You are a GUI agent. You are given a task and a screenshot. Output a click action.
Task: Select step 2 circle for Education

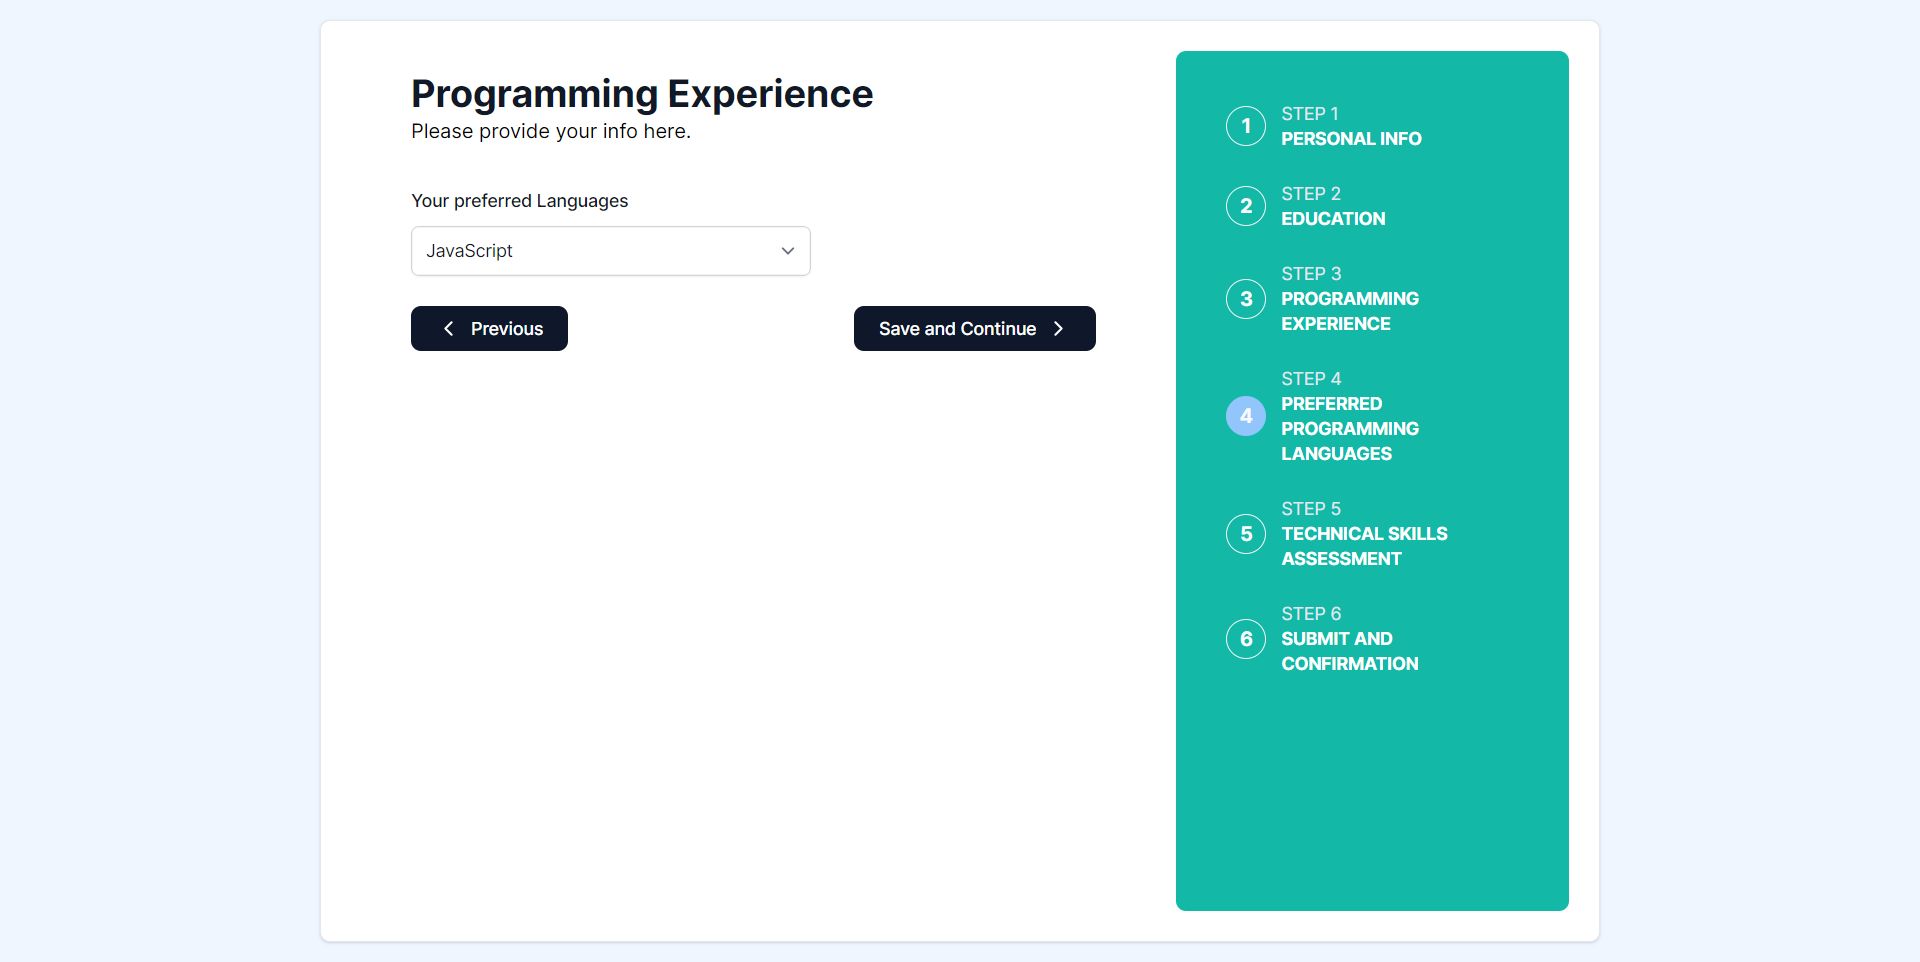tap(1246, 206)
